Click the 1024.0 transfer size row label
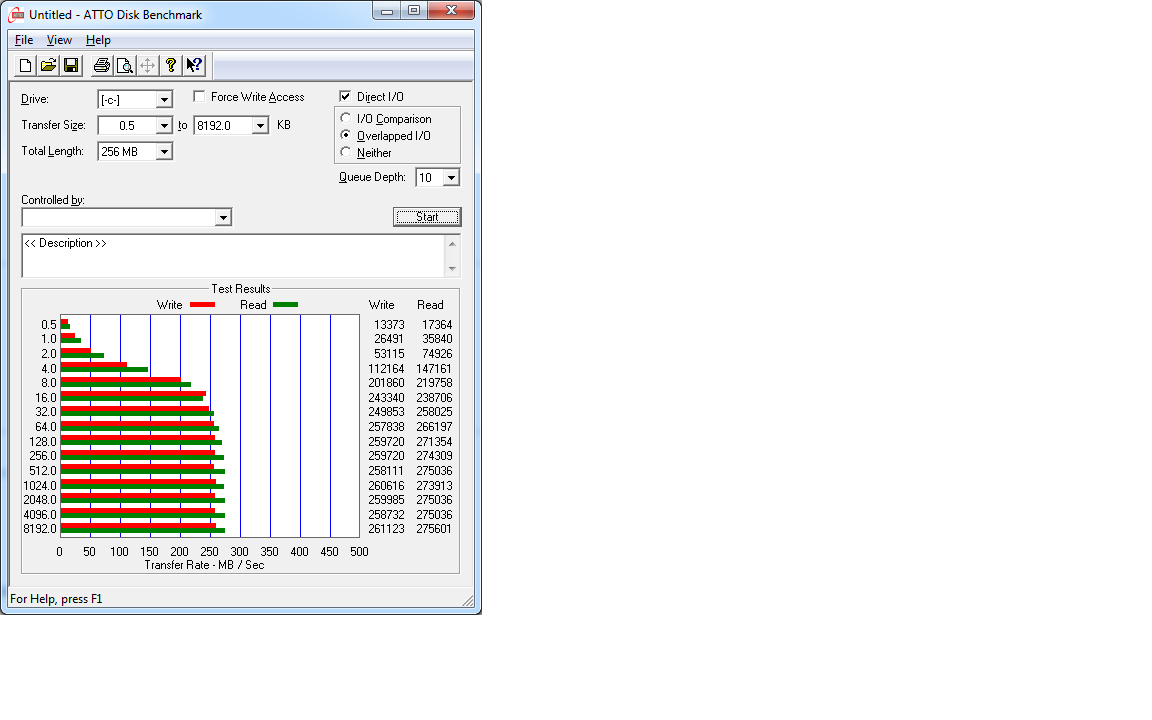1152x720 pixels. pos(40,485)
